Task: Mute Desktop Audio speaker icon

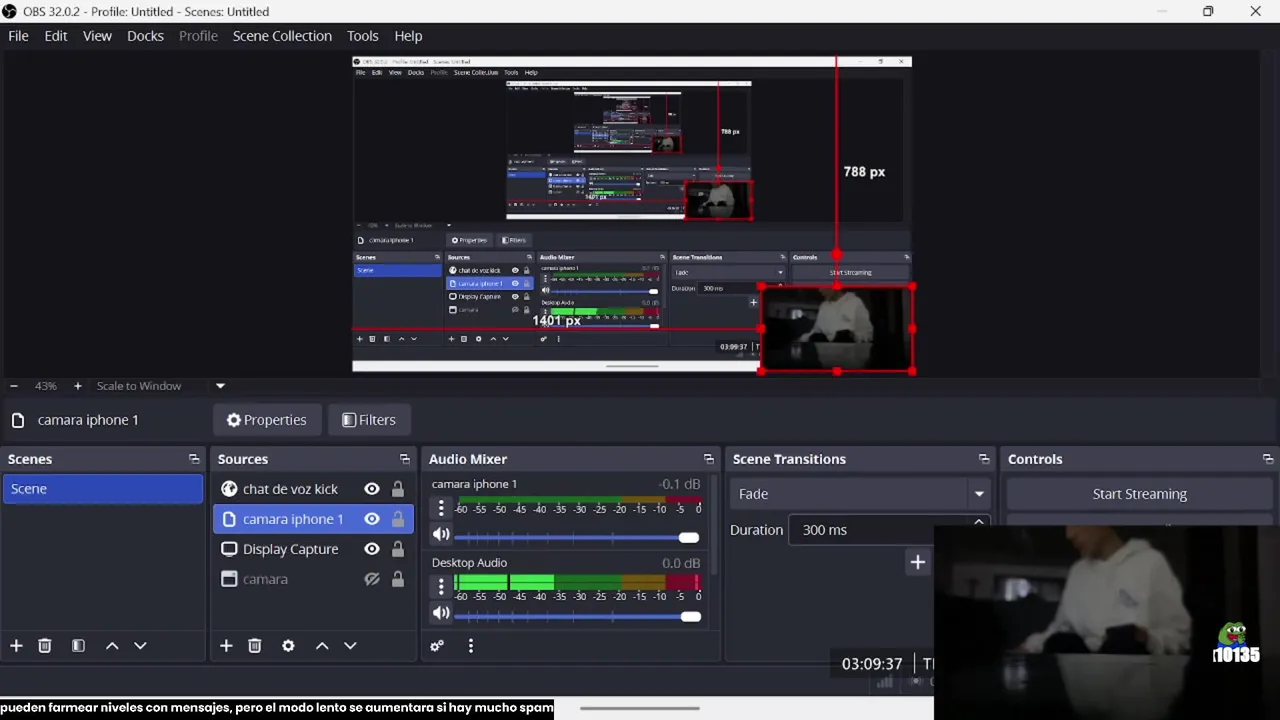Action: 441,613
